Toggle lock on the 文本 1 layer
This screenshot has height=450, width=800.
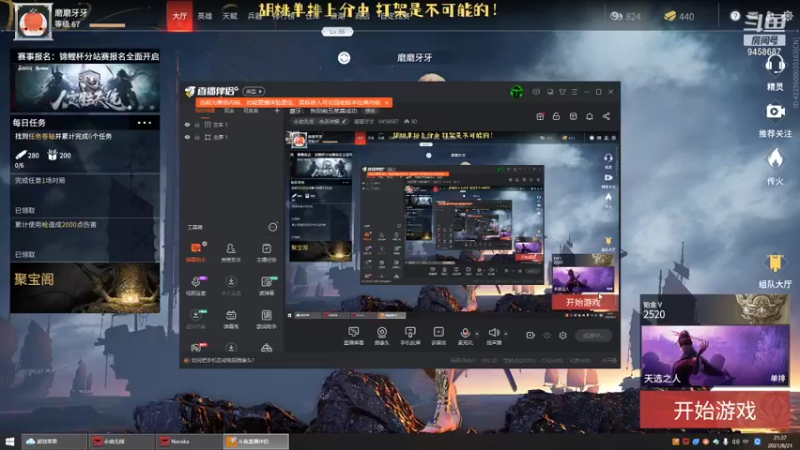click(x=197, y=124)
